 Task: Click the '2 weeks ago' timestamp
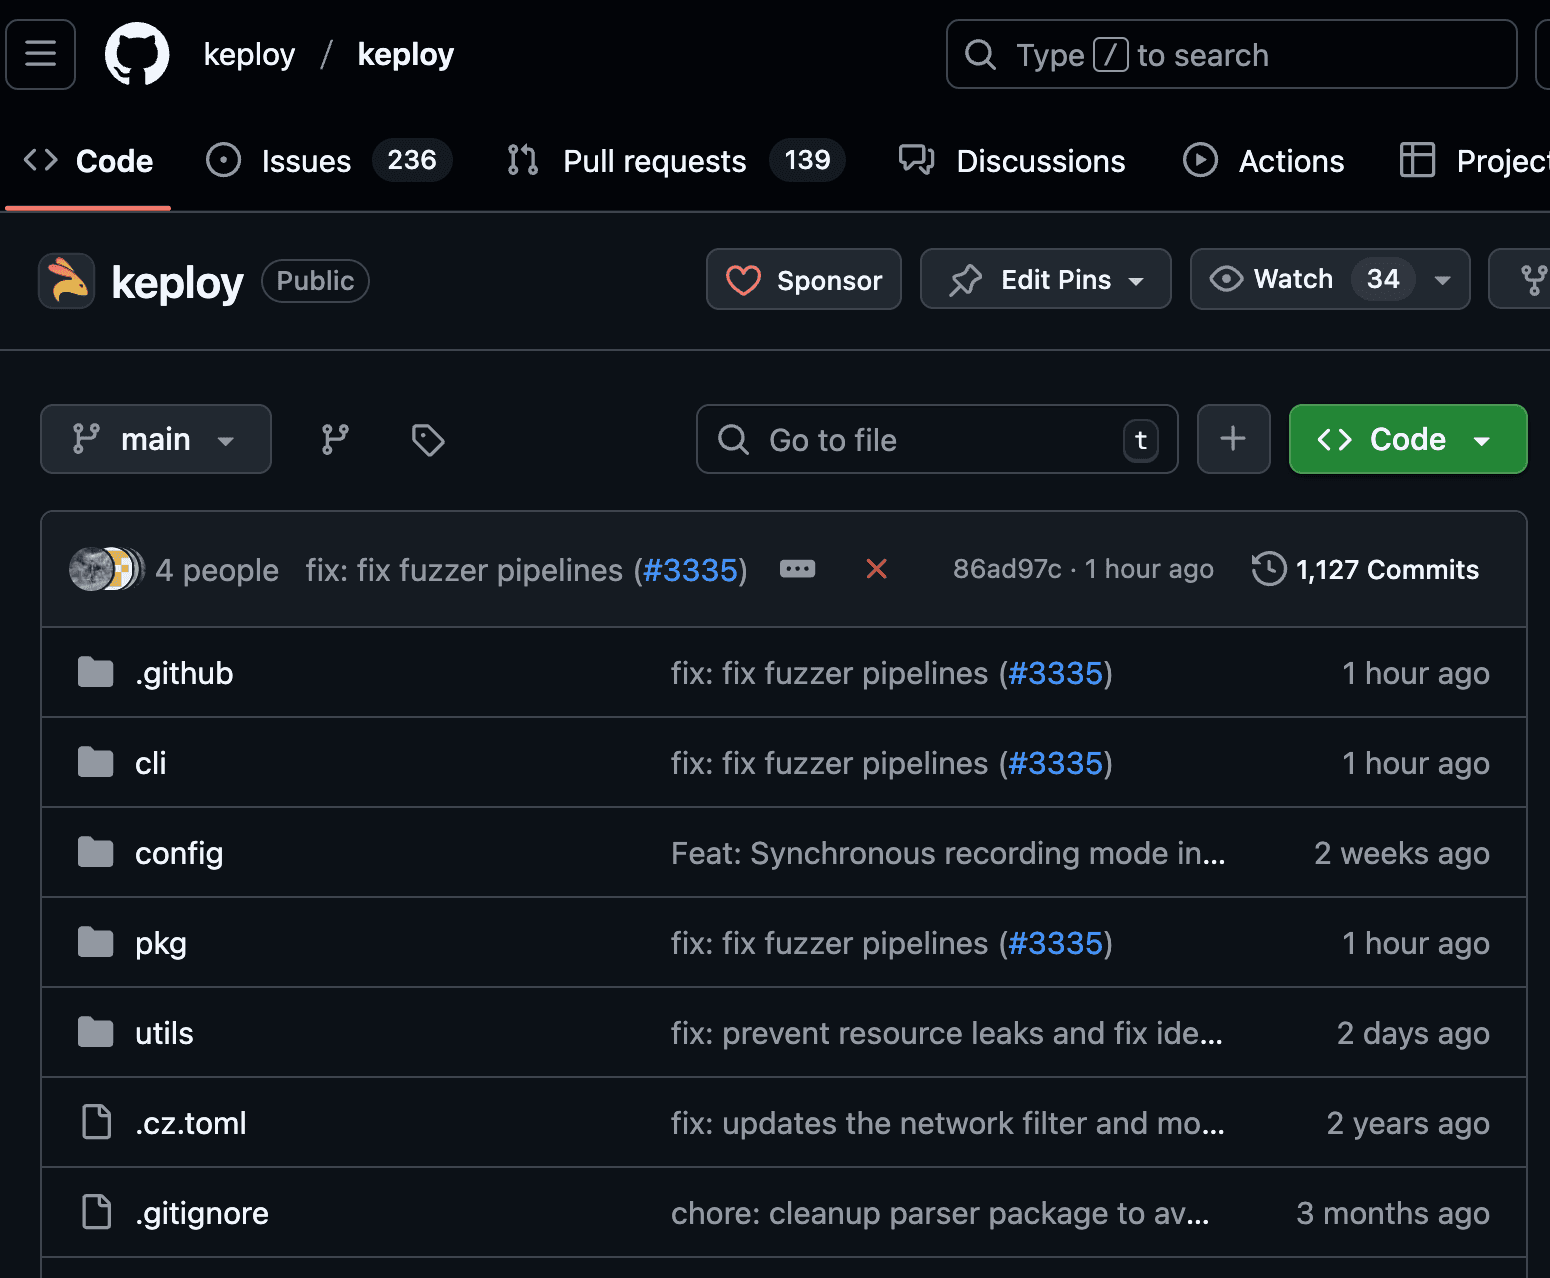1402,853
